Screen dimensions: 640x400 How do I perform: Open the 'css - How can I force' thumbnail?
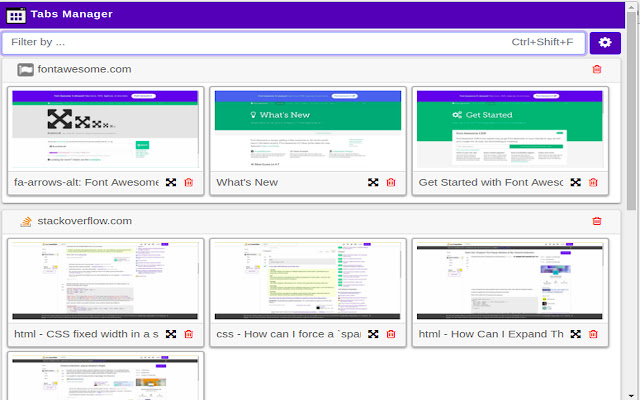308,281
